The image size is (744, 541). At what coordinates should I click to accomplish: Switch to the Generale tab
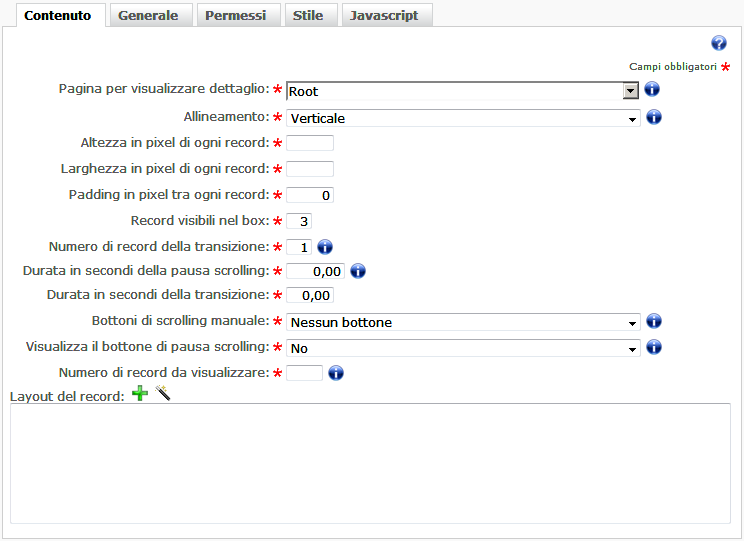click(x=148, y=15)
